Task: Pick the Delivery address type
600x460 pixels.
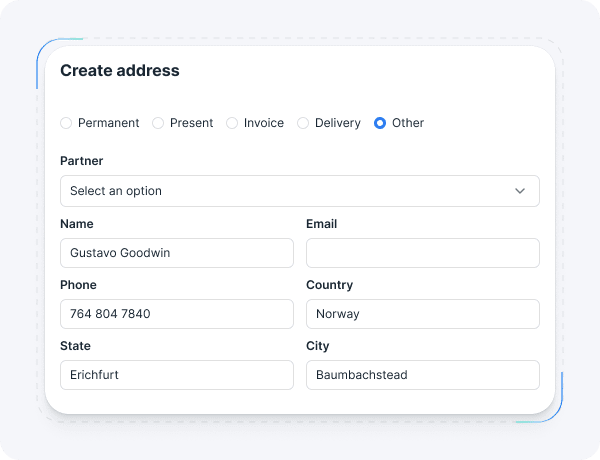Action: click(303, 123)
